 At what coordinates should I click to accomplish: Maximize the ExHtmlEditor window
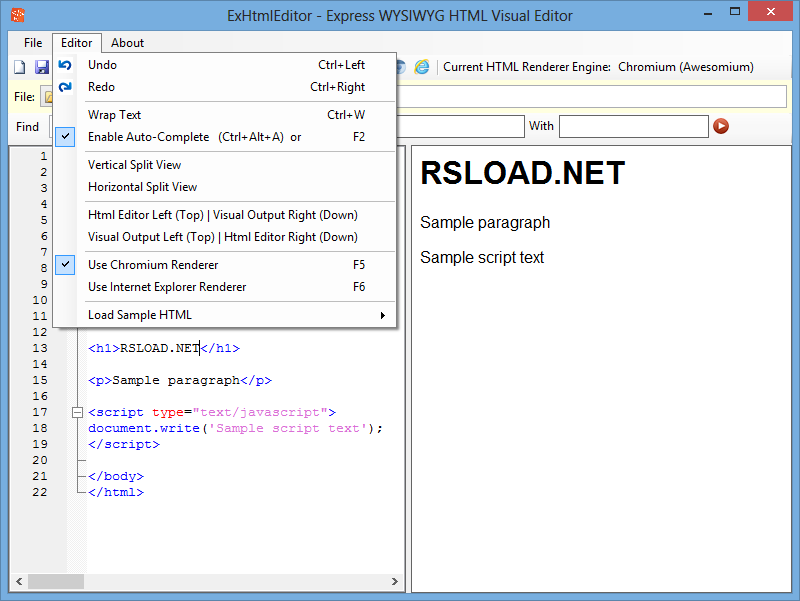(x=735, y=12)
